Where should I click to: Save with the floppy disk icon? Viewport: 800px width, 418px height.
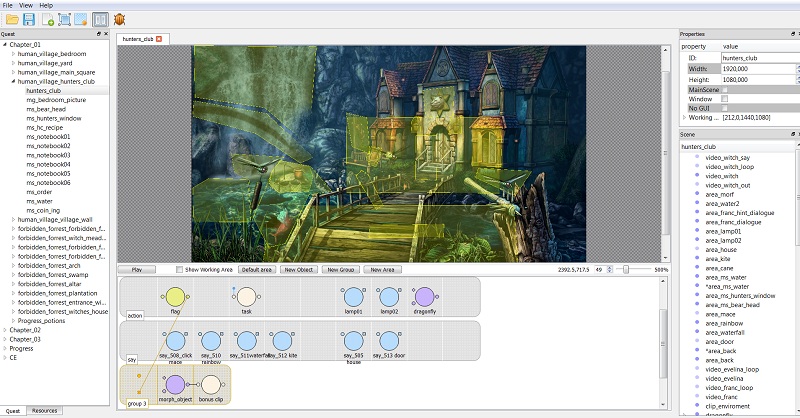29,20
